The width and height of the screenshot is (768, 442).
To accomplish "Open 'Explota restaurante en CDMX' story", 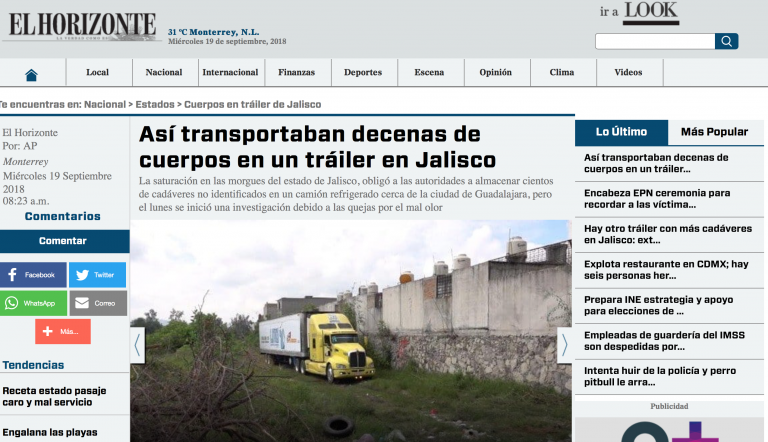I will 666,270.
